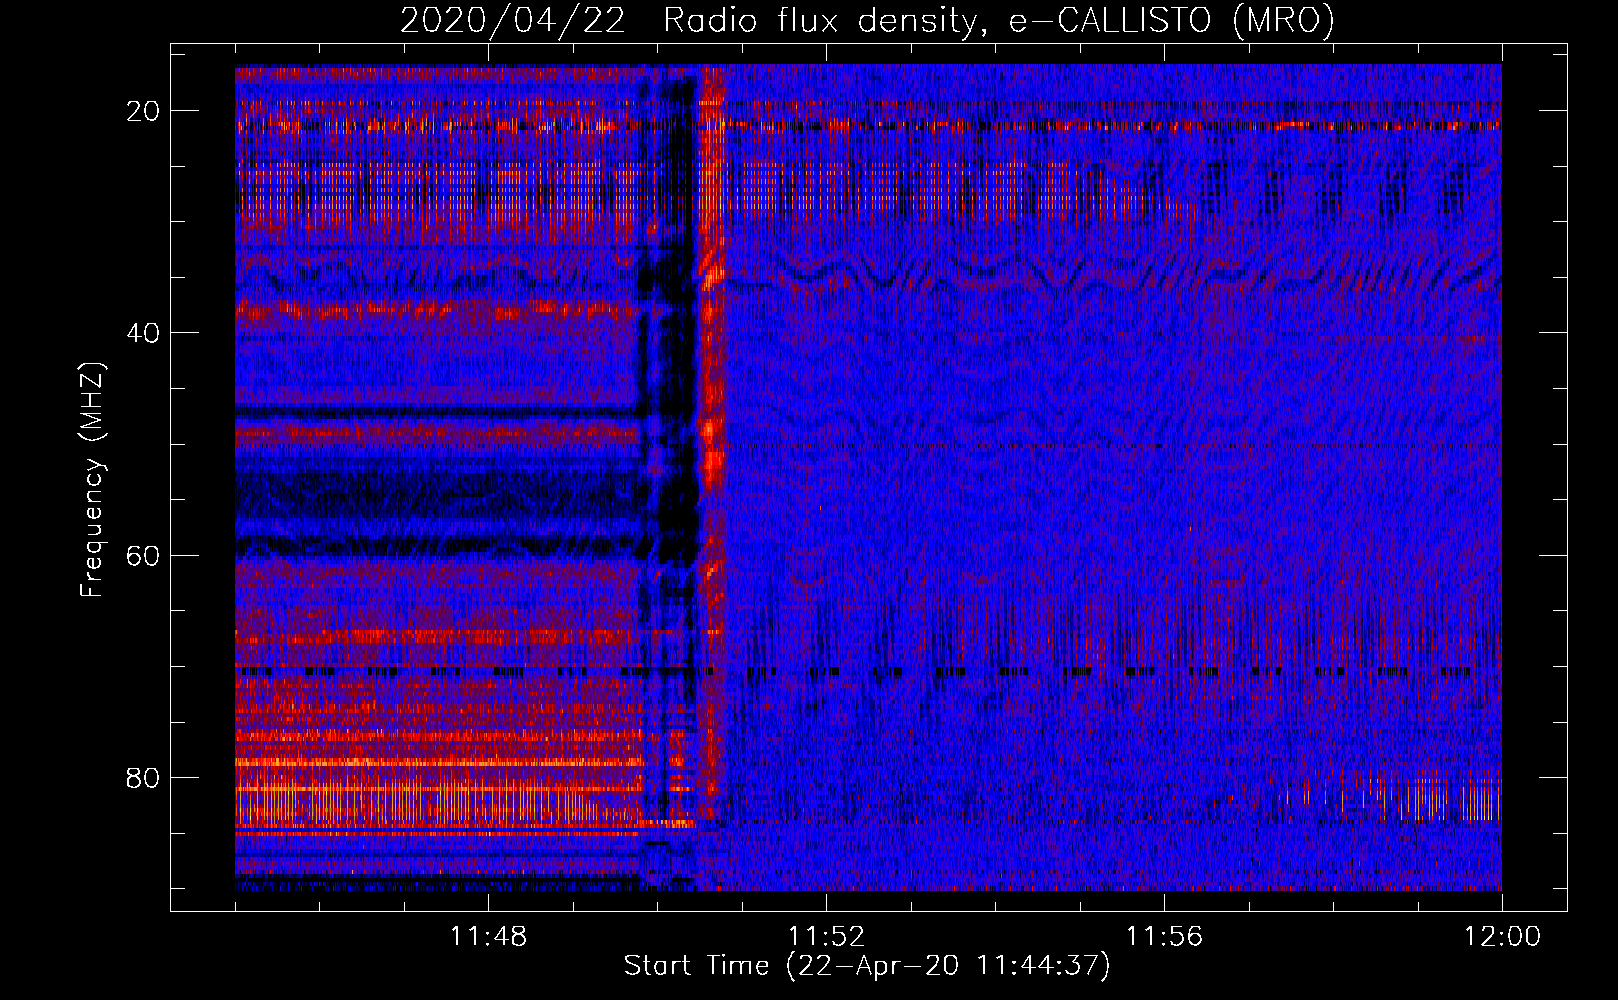The width and height of the screenshot is (1618, 1000).
Task: Click the 11:52 time tick label
Action: (x=826, y=937)
